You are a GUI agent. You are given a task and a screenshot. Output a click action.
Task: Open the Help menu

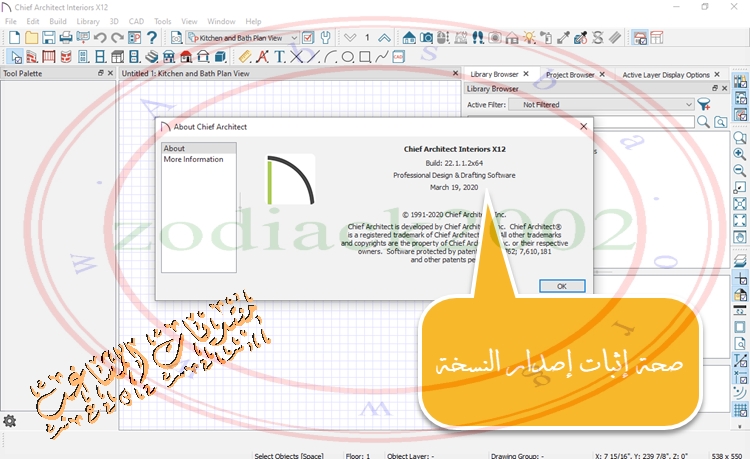[x=254, y=22]
